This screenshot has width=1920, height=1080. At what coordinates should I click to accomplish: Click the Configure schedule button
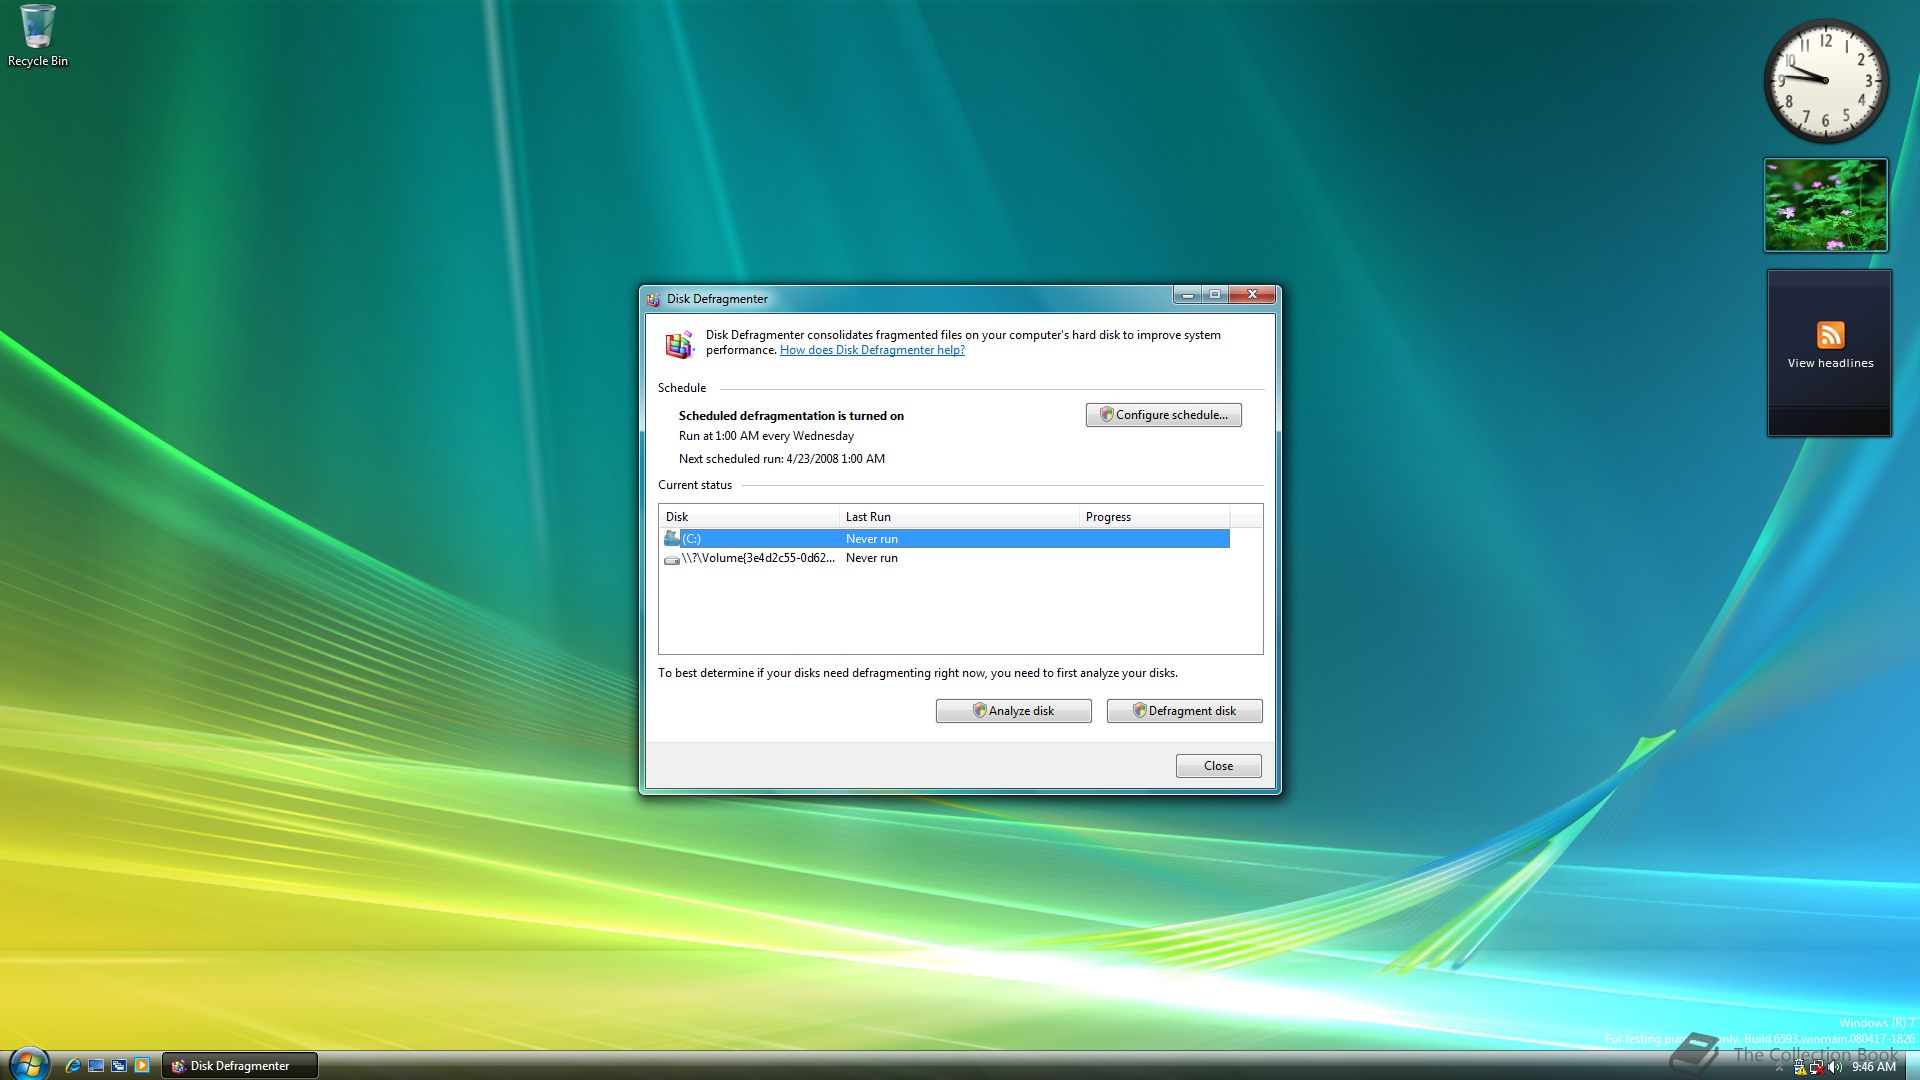click(x=1163, y=415)
